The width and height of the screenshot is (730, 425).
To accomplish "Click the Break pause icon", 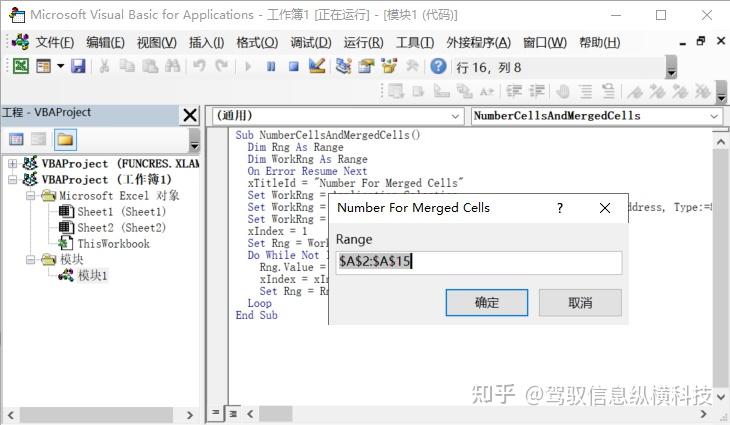I will tap(271, 67).
